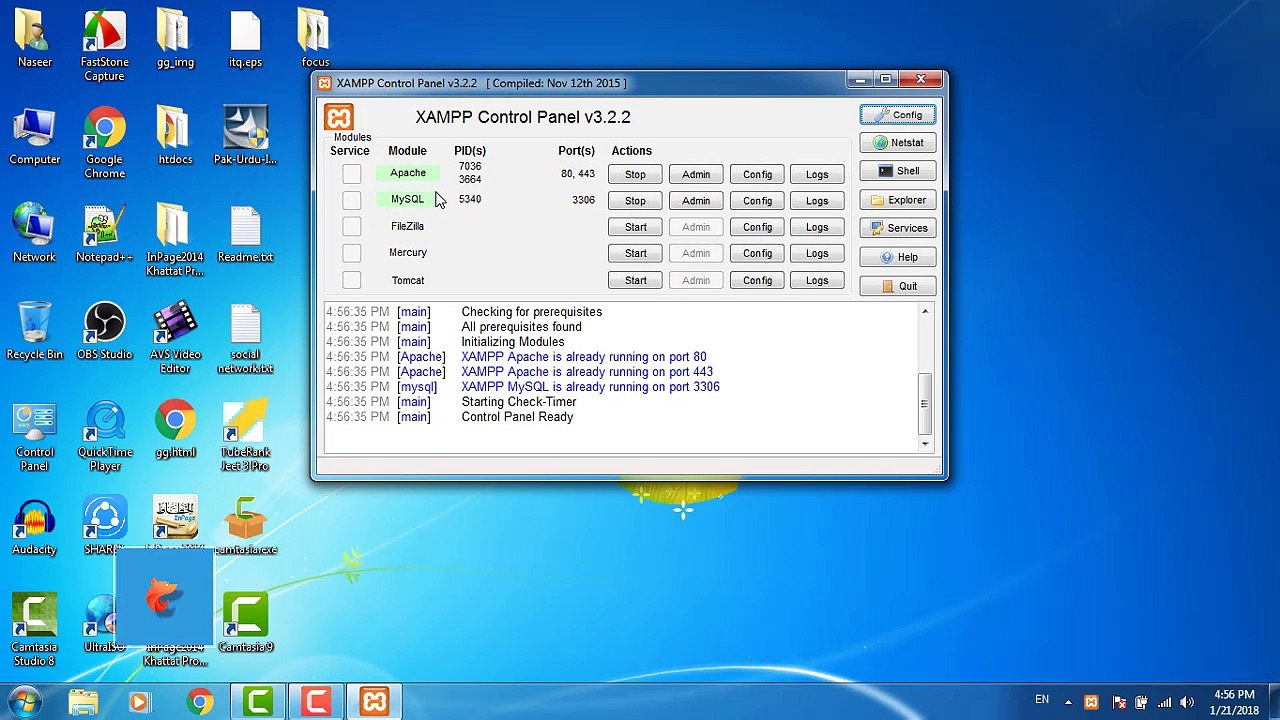
Task: Open the Windows Start menu orb
Action: (24, 701)
